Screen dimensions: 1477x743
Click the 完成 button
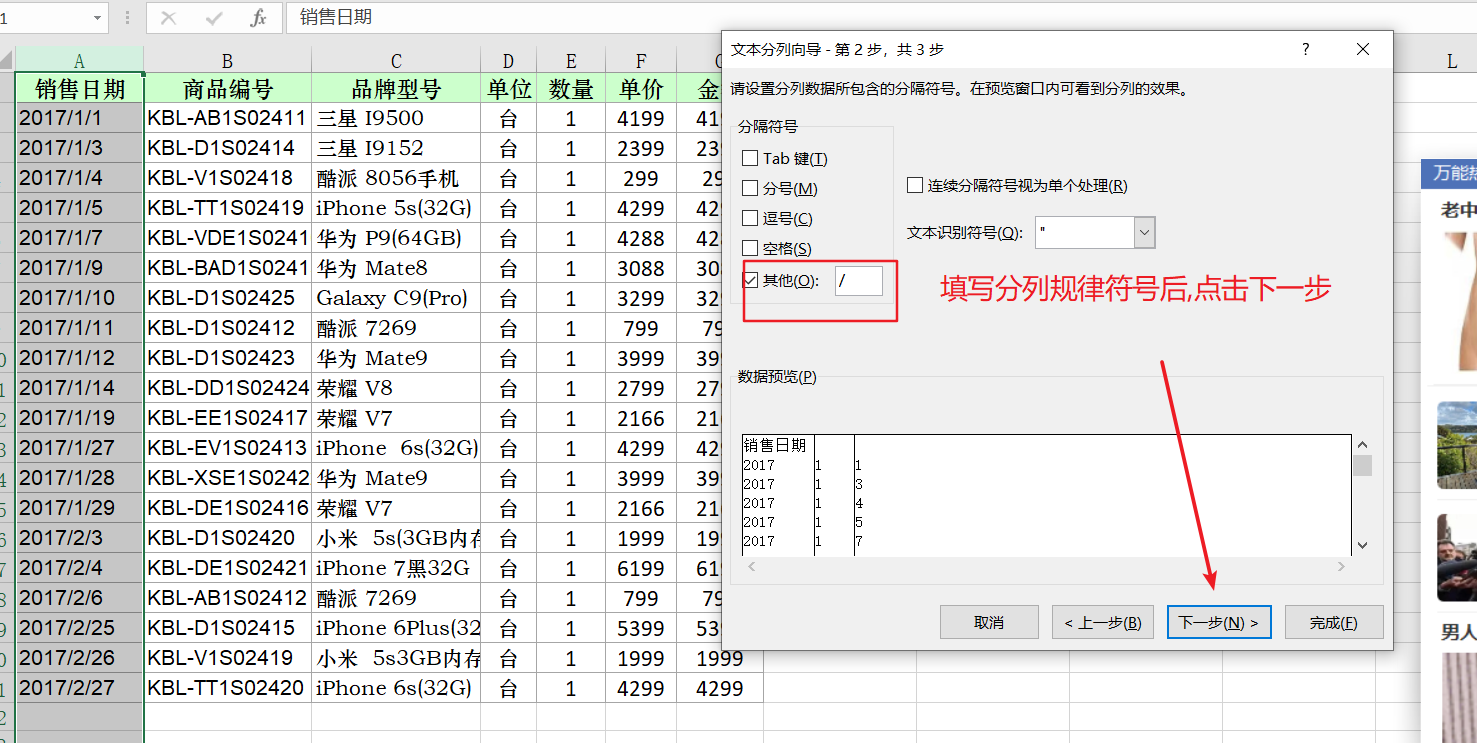[x=1334, y=621]
